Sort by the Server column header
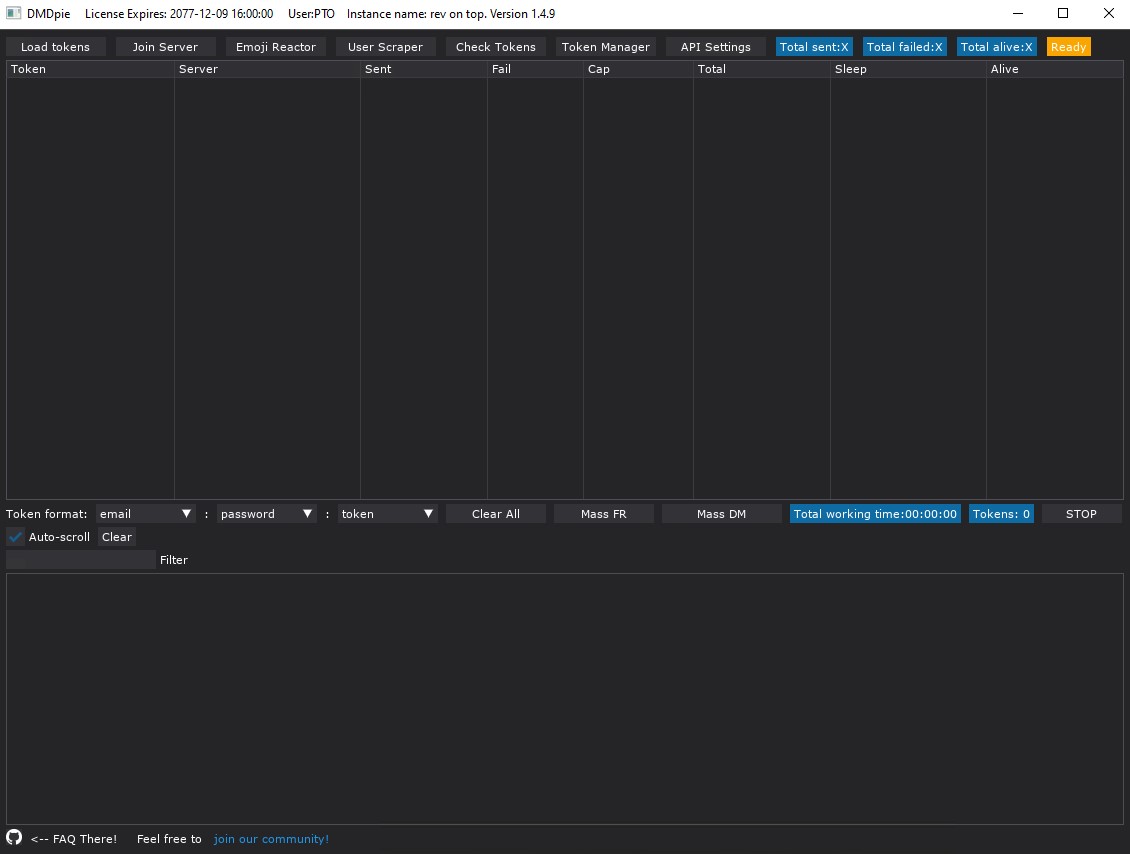 (x=267, y=69)
